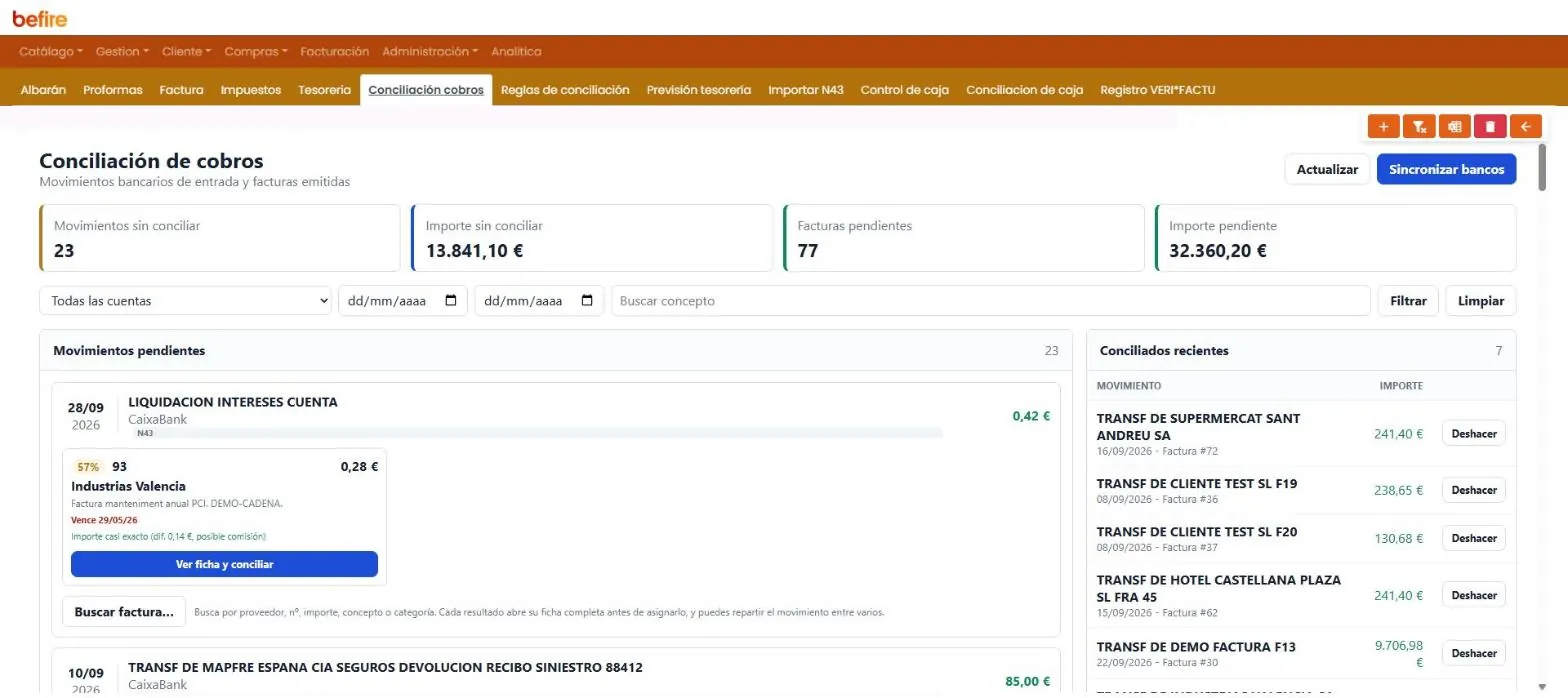The image size is (1568, 698).
Task: Click the page vertical scrollbar
Action: click(1542, 166)
